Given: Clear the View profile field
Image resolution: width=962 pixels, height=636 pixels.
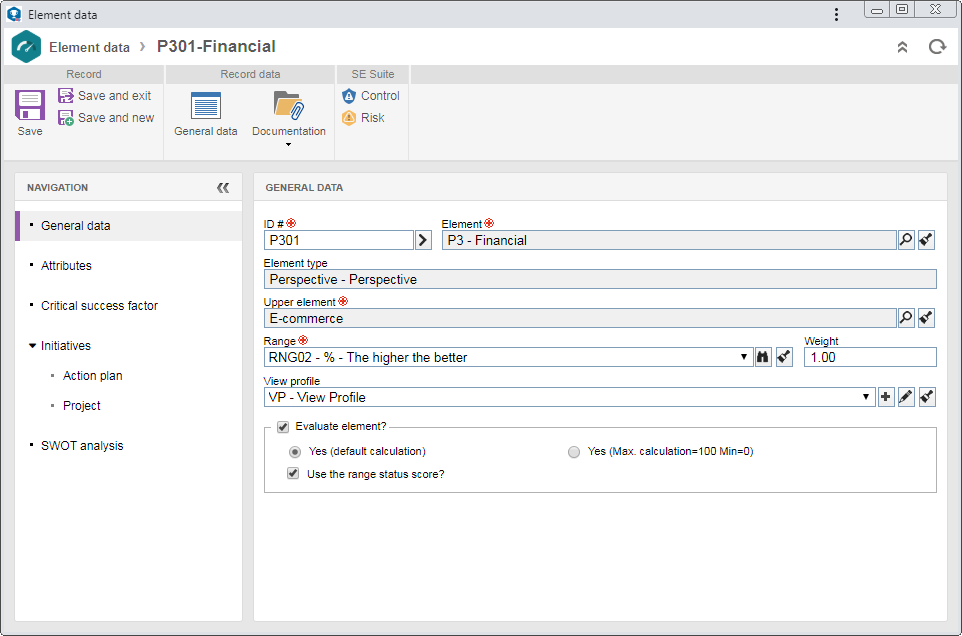Looking at the screenshot, I should 927,397.
